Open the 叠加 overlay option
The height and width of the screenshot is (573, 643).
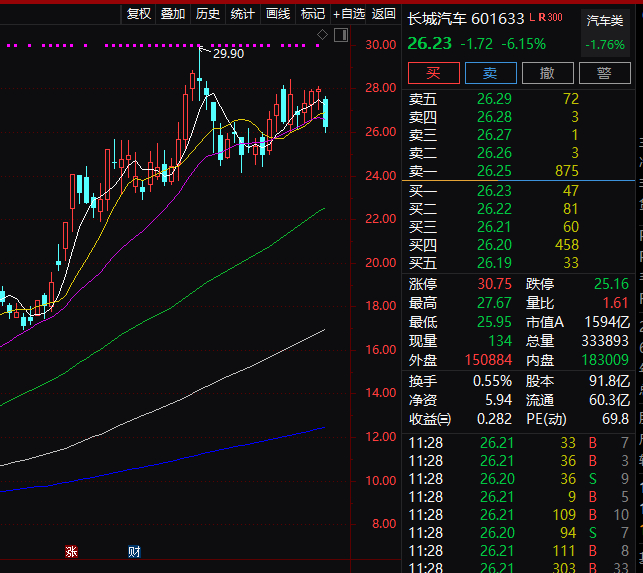pos(173,14)
